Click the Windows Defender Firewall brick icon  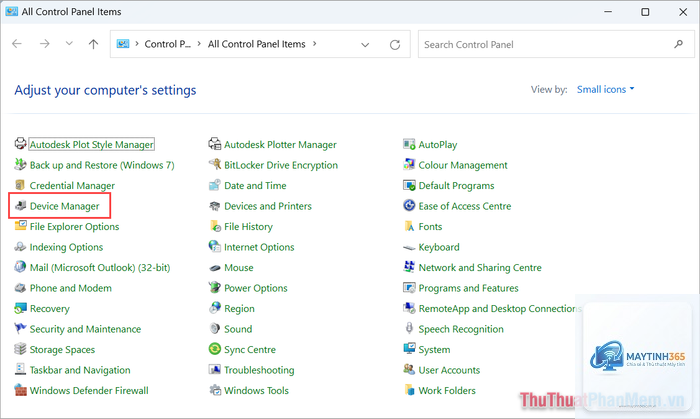coord(21,390)
